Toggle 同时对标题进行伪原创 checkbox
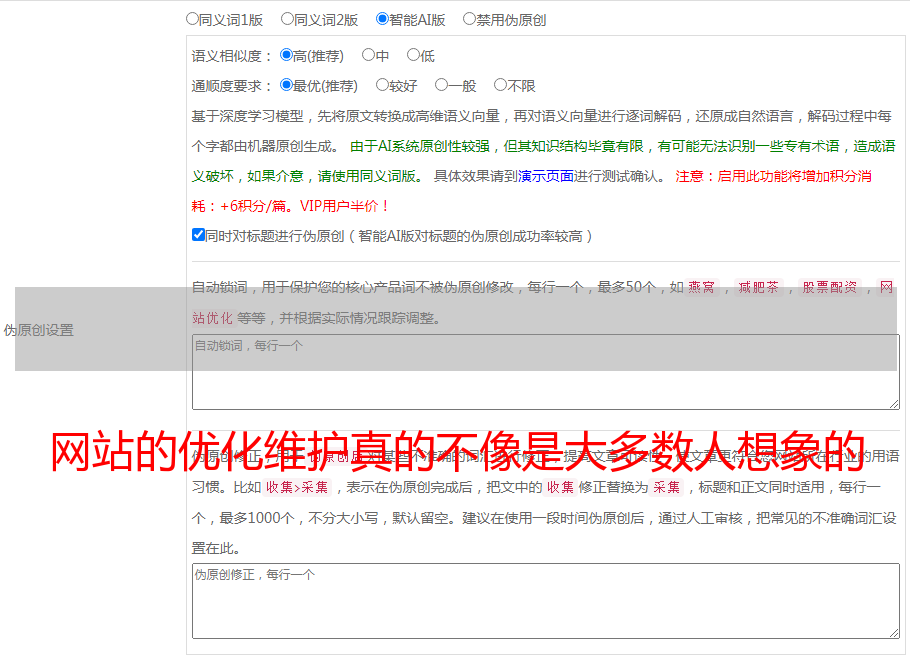Image resolution: width=911 pixels, height=658 pixels. 198,235
